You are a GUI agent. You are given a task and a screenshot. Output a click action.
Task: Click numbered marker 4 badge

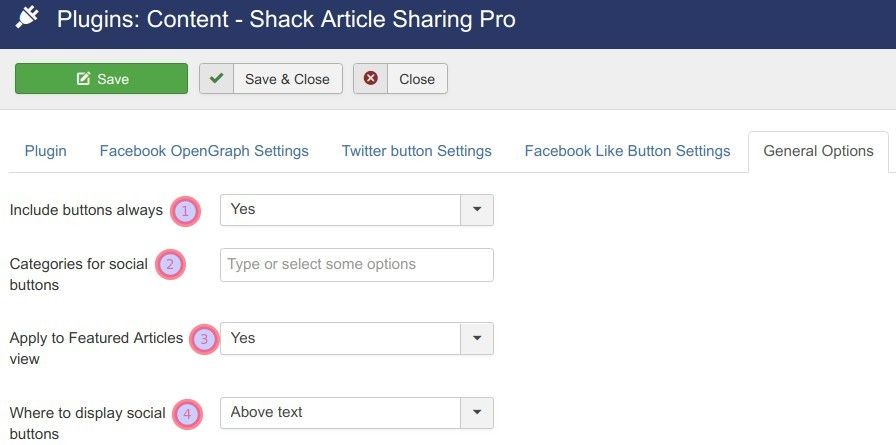click(x=187, y=414)
